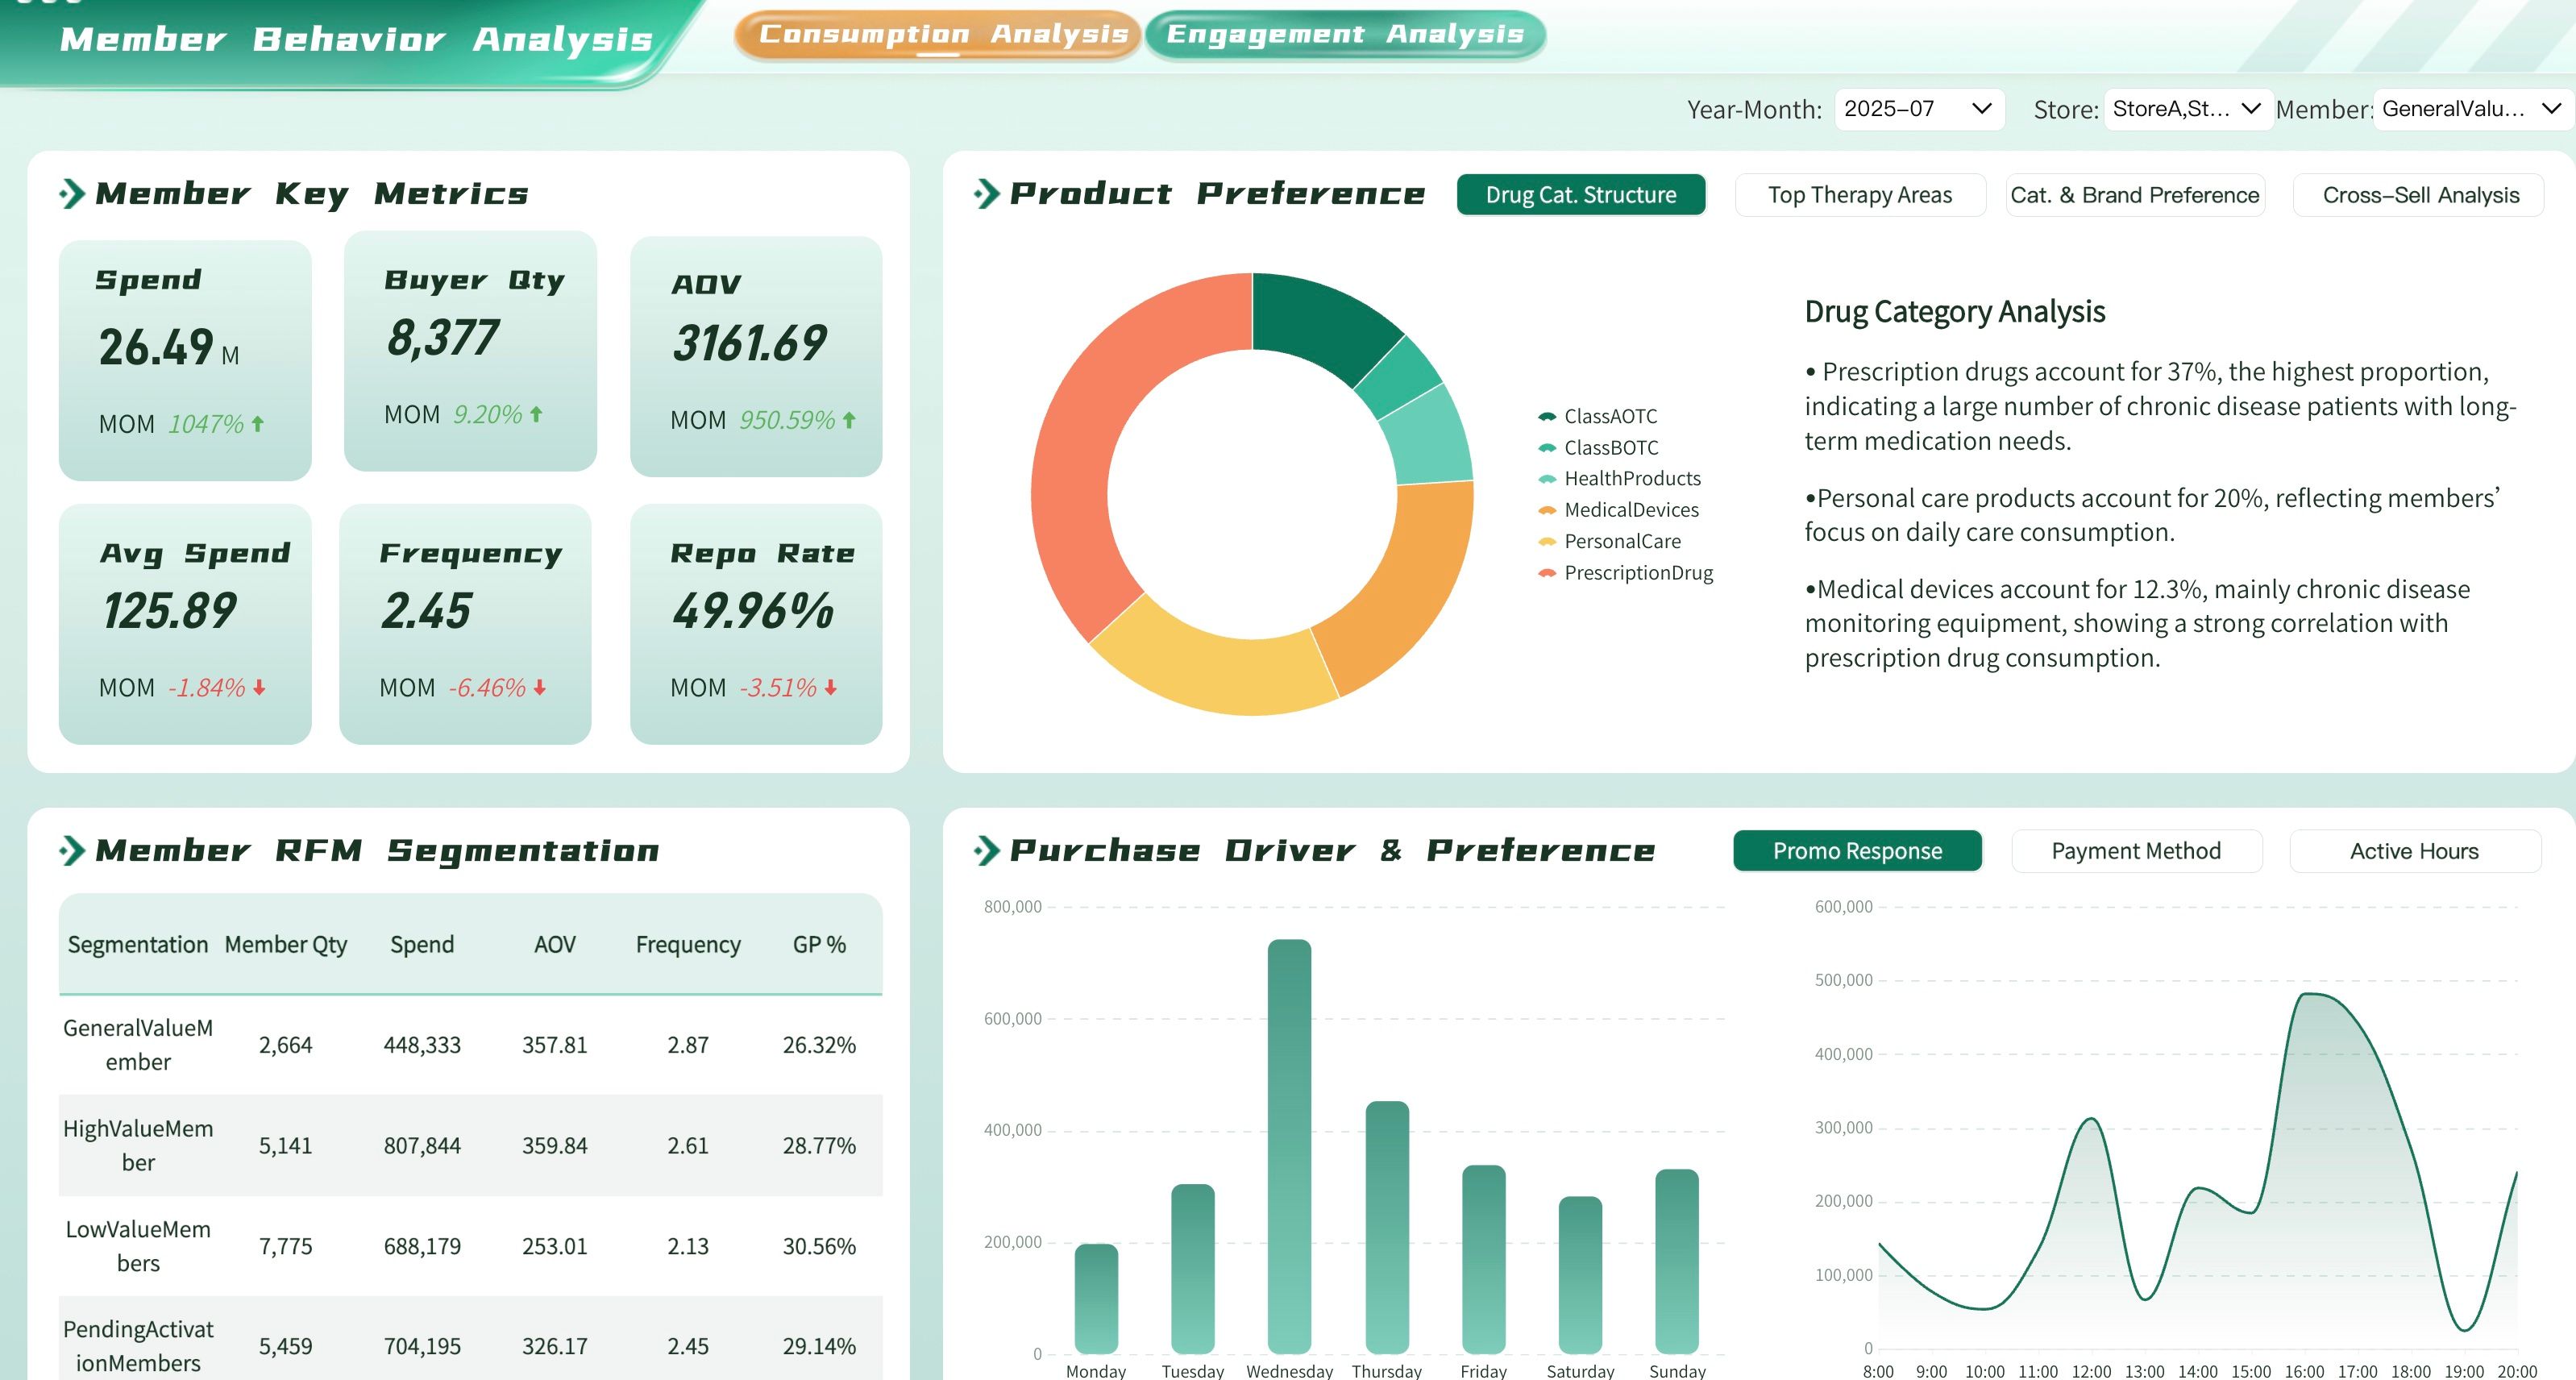The height and width of the screenshot is (1380, 2576).
Task: Select Top Therapy Areas tab
Action: 1860,195
